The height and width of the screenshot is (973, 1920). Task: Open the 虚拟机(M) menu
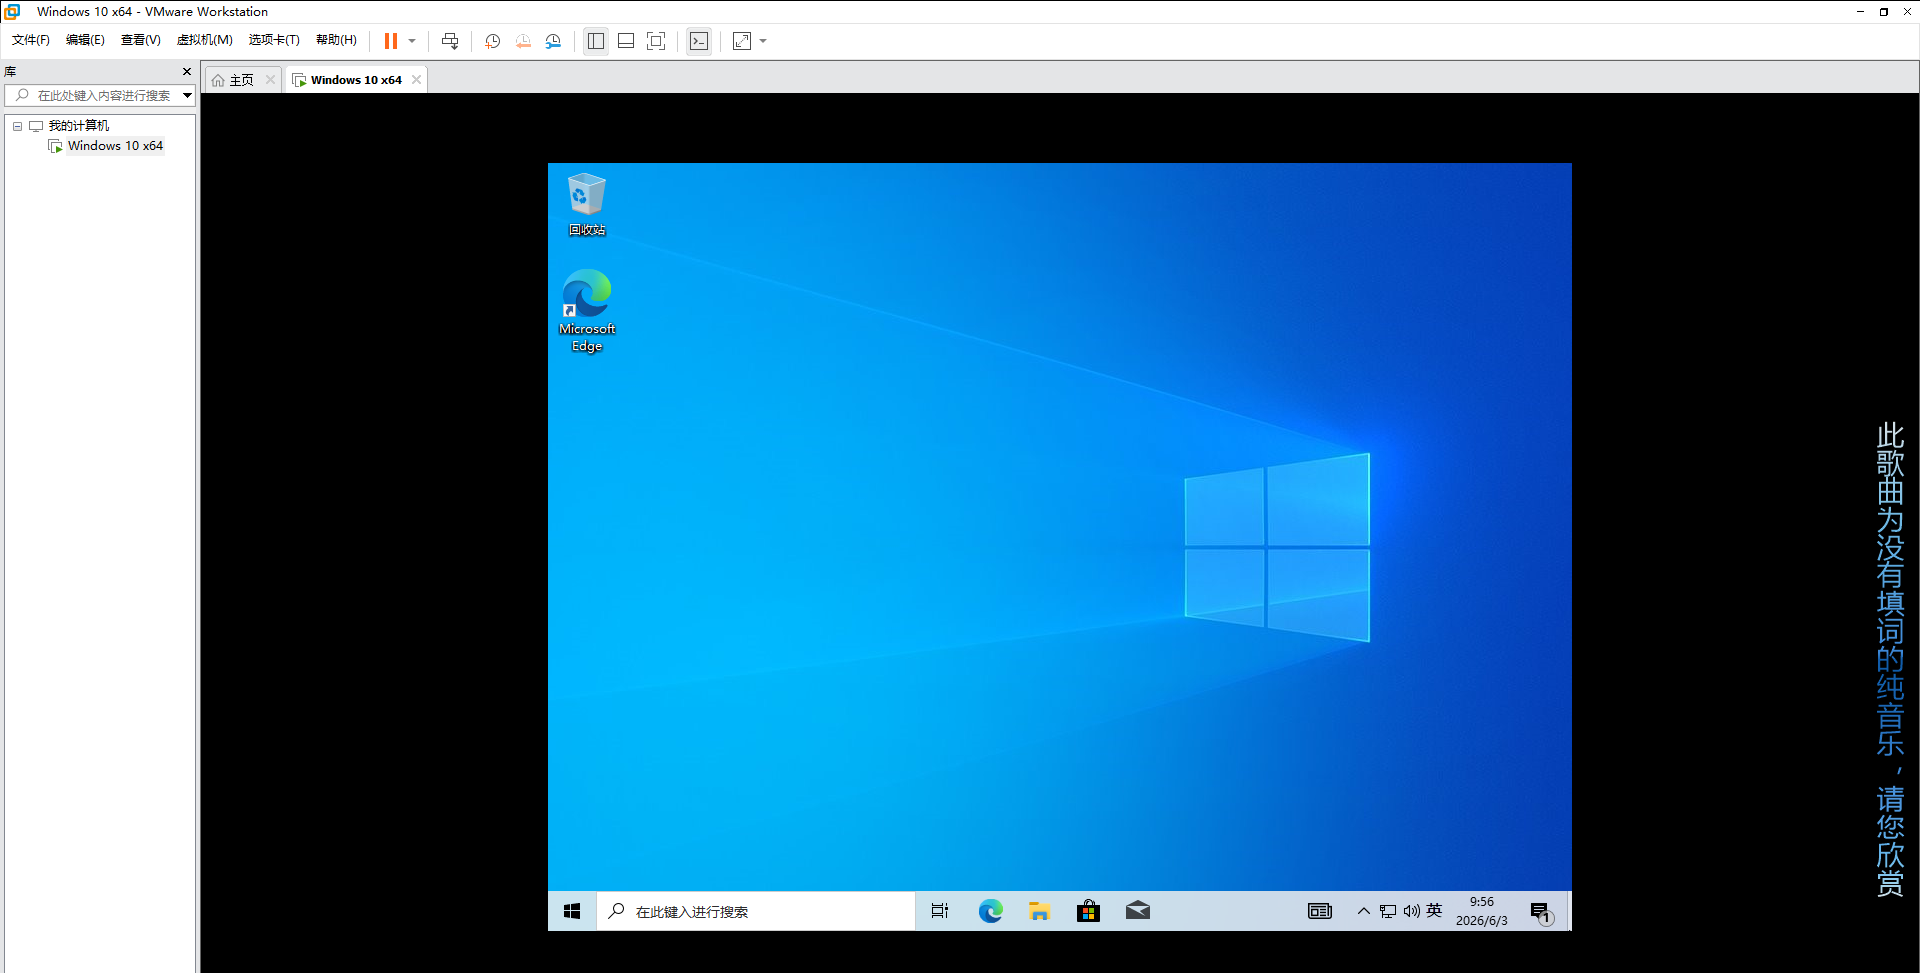coord(205,40)
